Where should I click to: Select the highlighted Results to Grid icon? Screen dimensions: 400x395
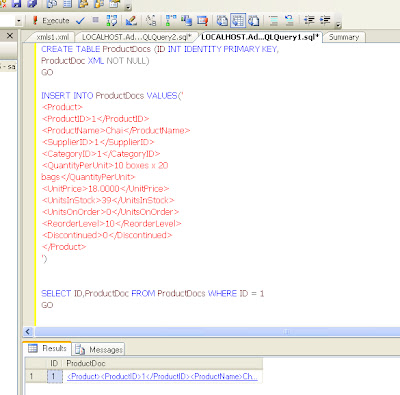(238, 21)
